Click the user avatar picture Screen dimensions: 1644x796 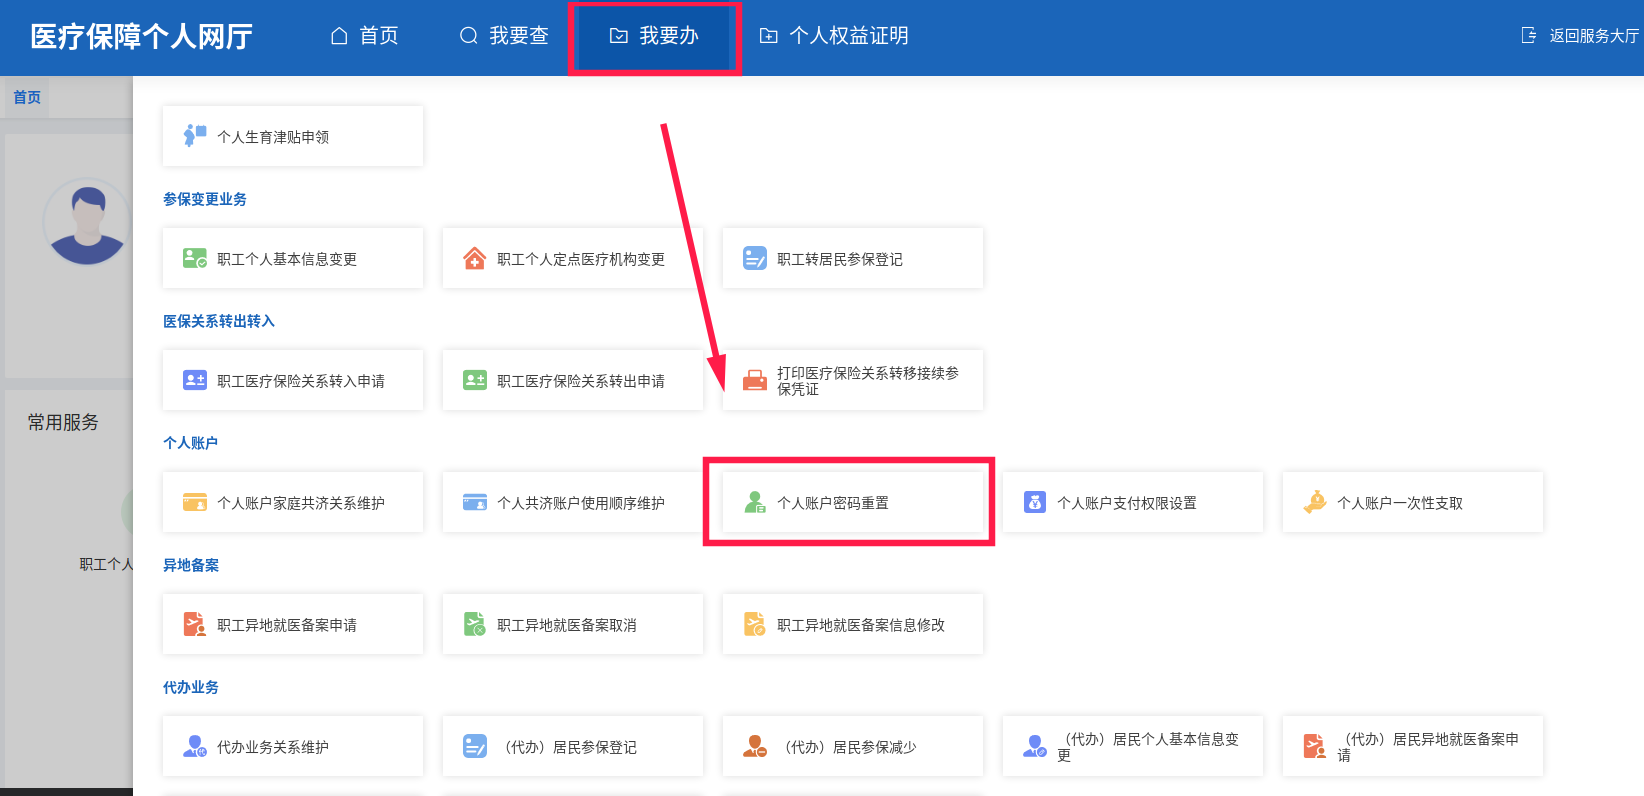(x=87, y=222)
